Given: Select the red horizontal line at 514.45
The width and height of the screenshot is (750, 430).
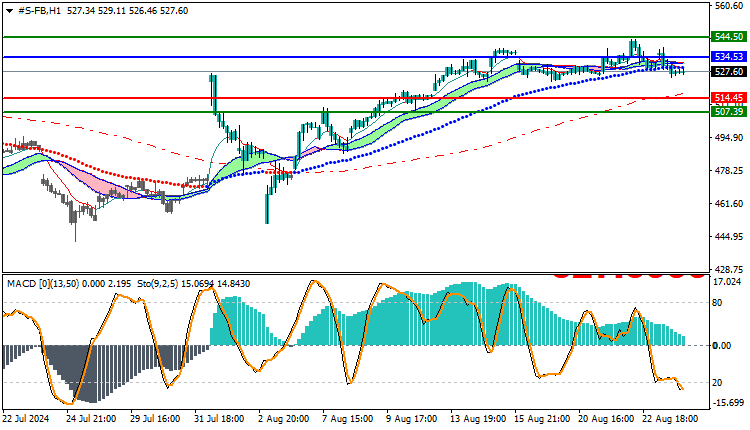Looking at the screenshot, I should pos(355,98).
